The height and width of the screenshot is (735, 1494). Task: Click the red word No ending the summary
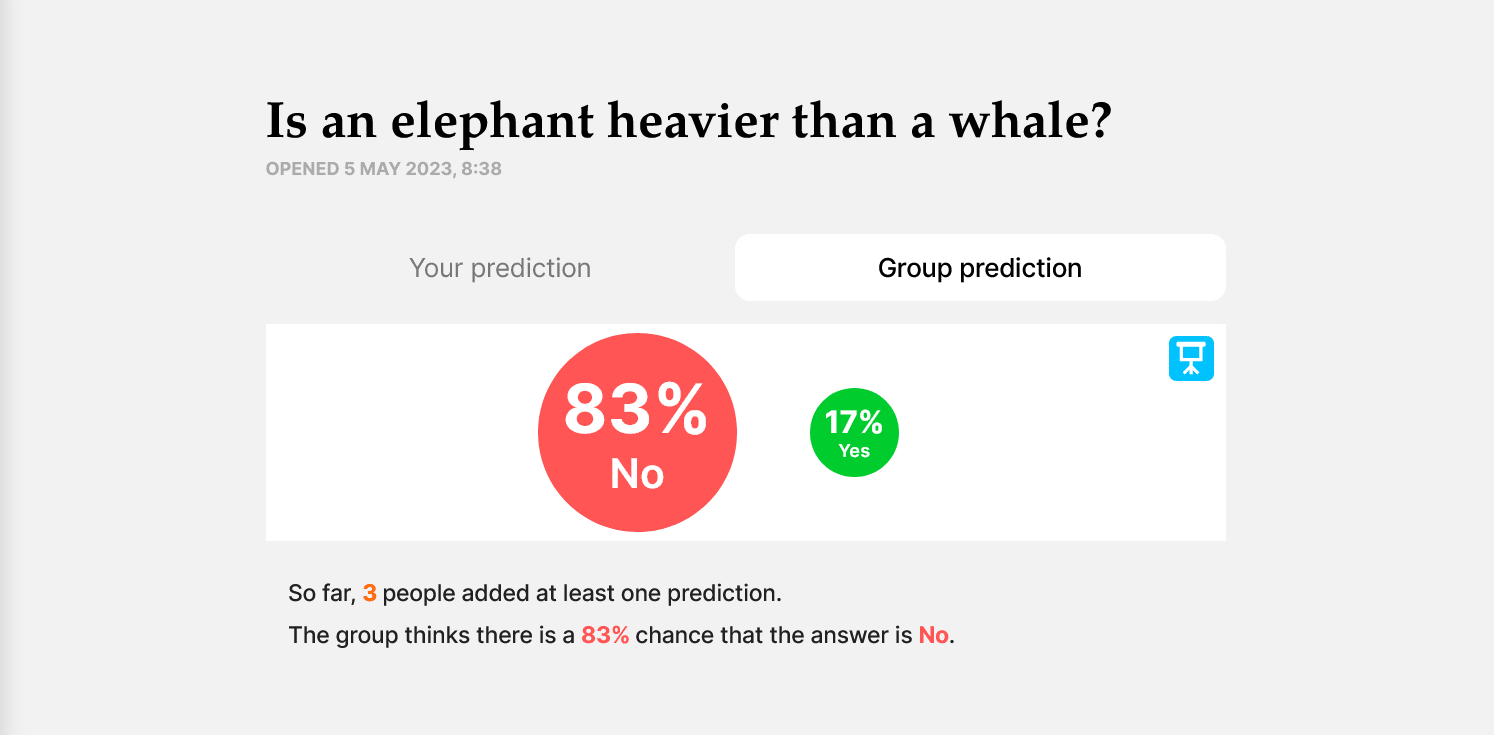tap(933, 635)
